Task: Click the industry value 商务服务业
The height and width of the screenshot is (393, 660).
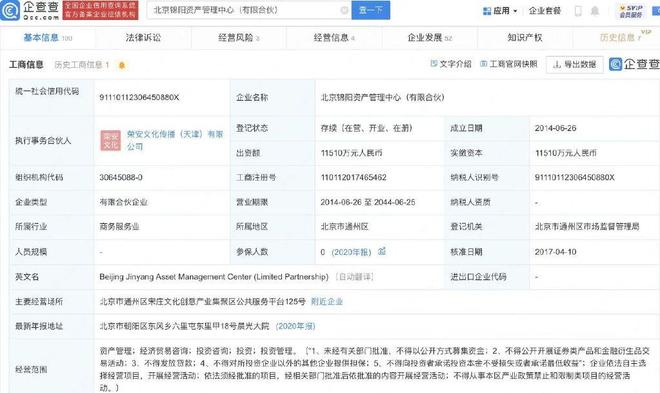Action: click(119, 227)
